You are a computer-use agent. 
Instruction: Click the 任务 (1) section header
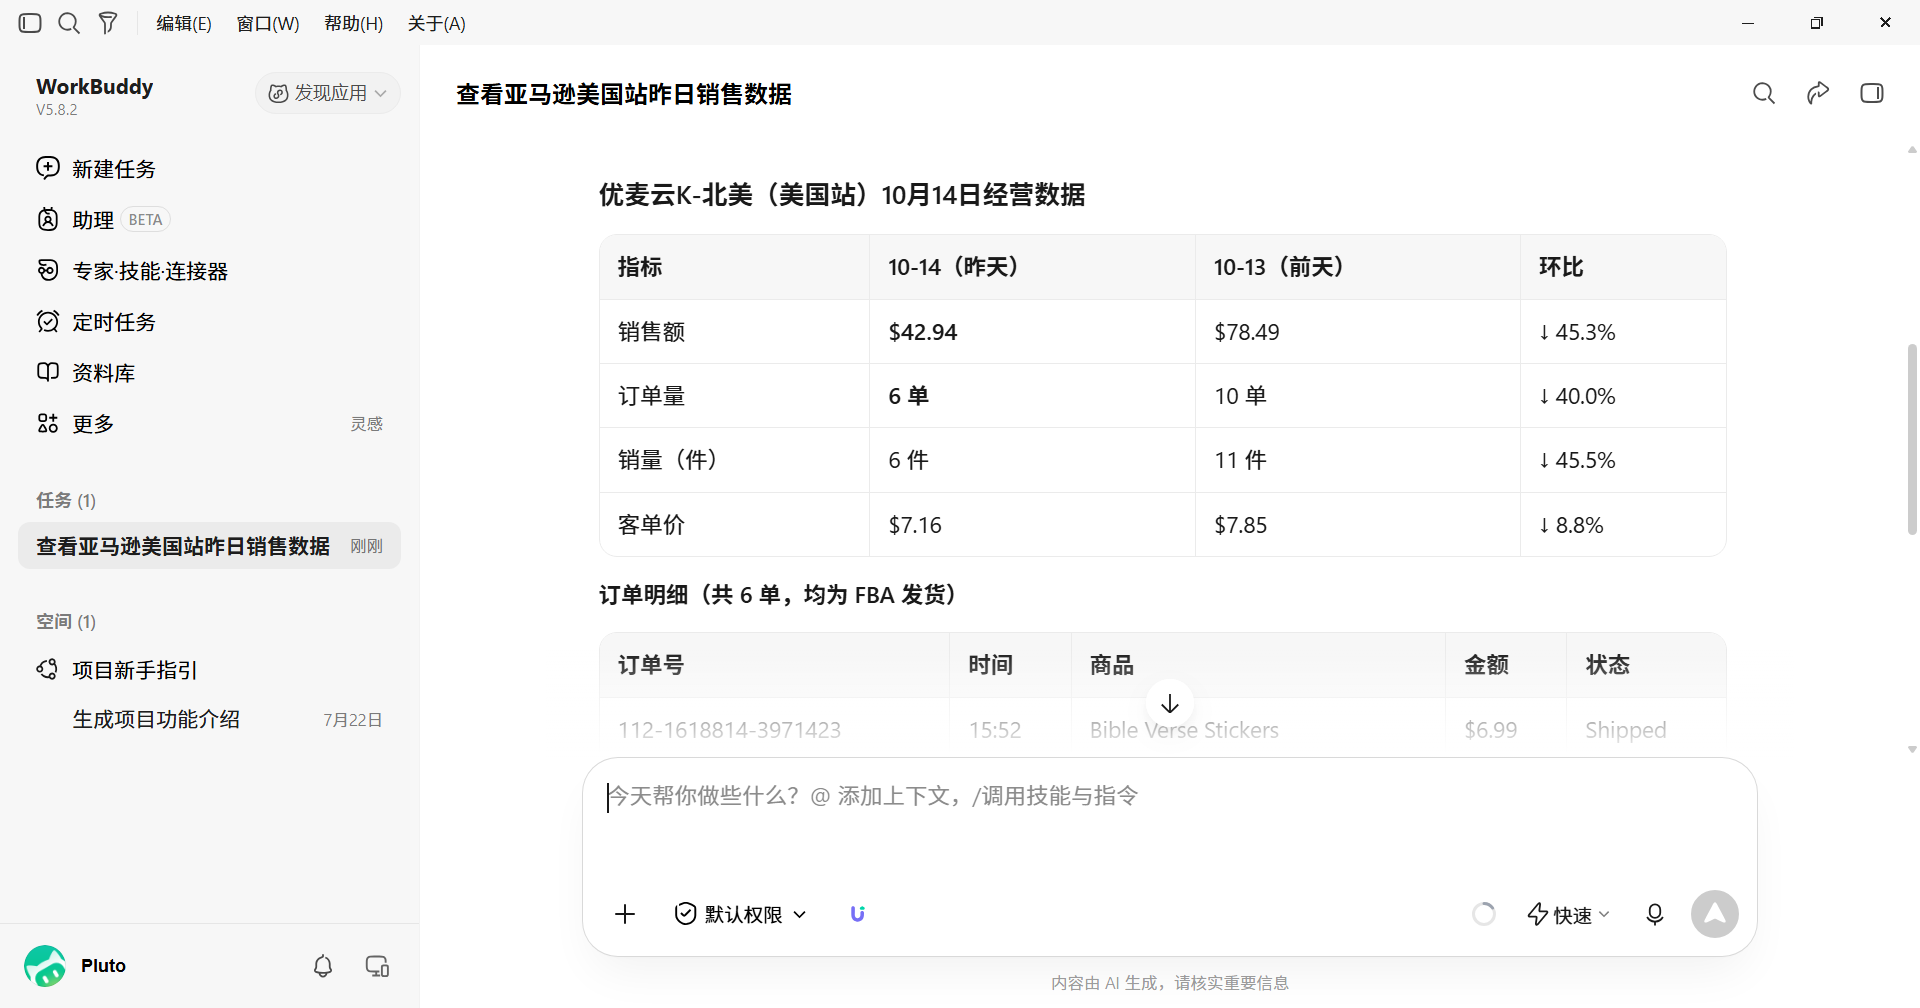click(66, 500)
